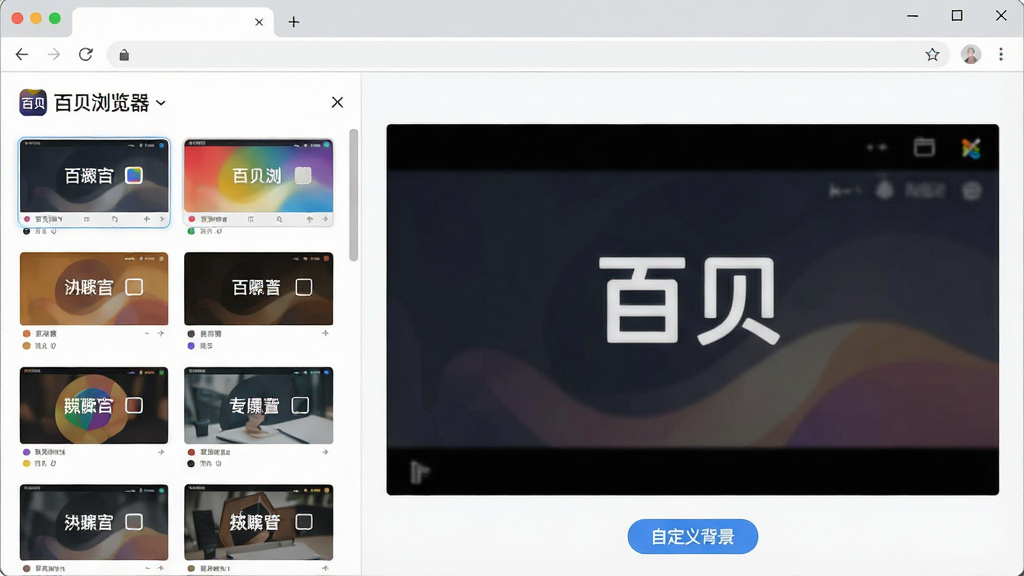
Task: Pick the red dot below desk notebook theme
Action: pyautogui.click(x=191, y=452)
